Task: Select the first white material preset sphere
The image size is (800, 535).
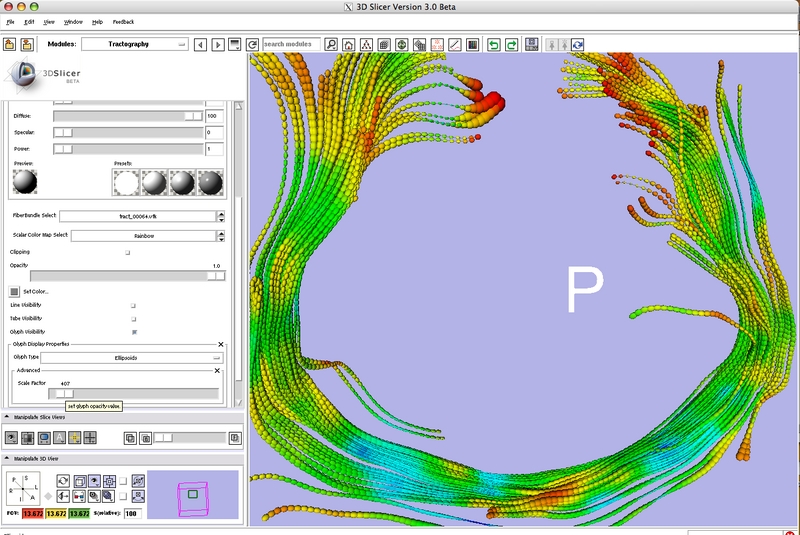Action: tap(126, 182)
